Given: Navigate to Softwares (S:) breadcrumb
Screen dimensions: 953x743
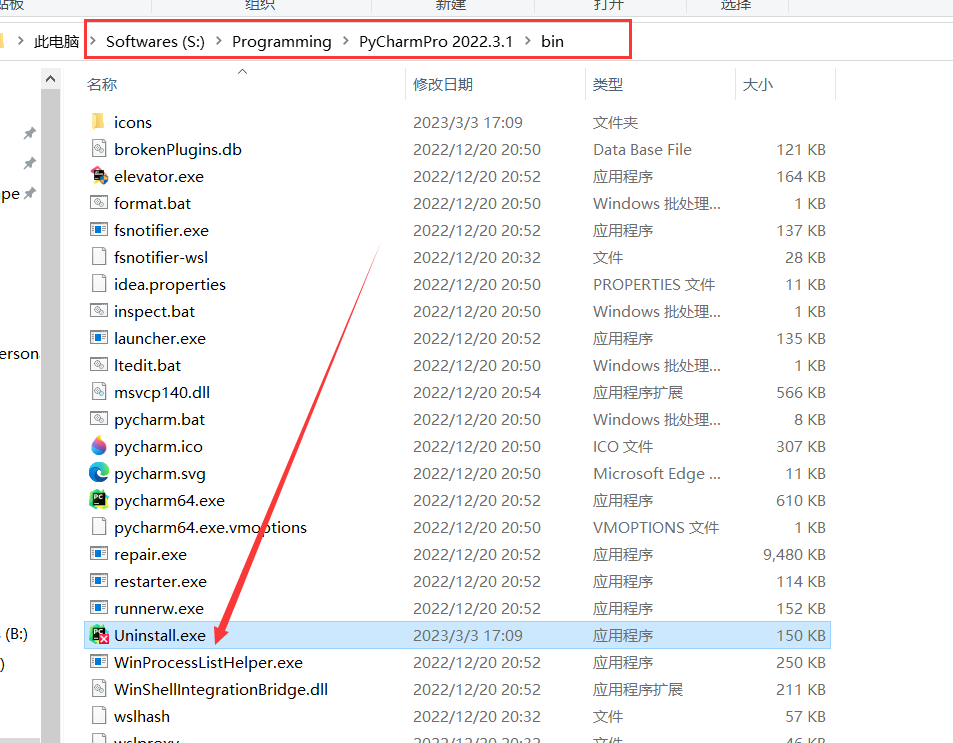Looking at the screenshot, I should point(155,41).
